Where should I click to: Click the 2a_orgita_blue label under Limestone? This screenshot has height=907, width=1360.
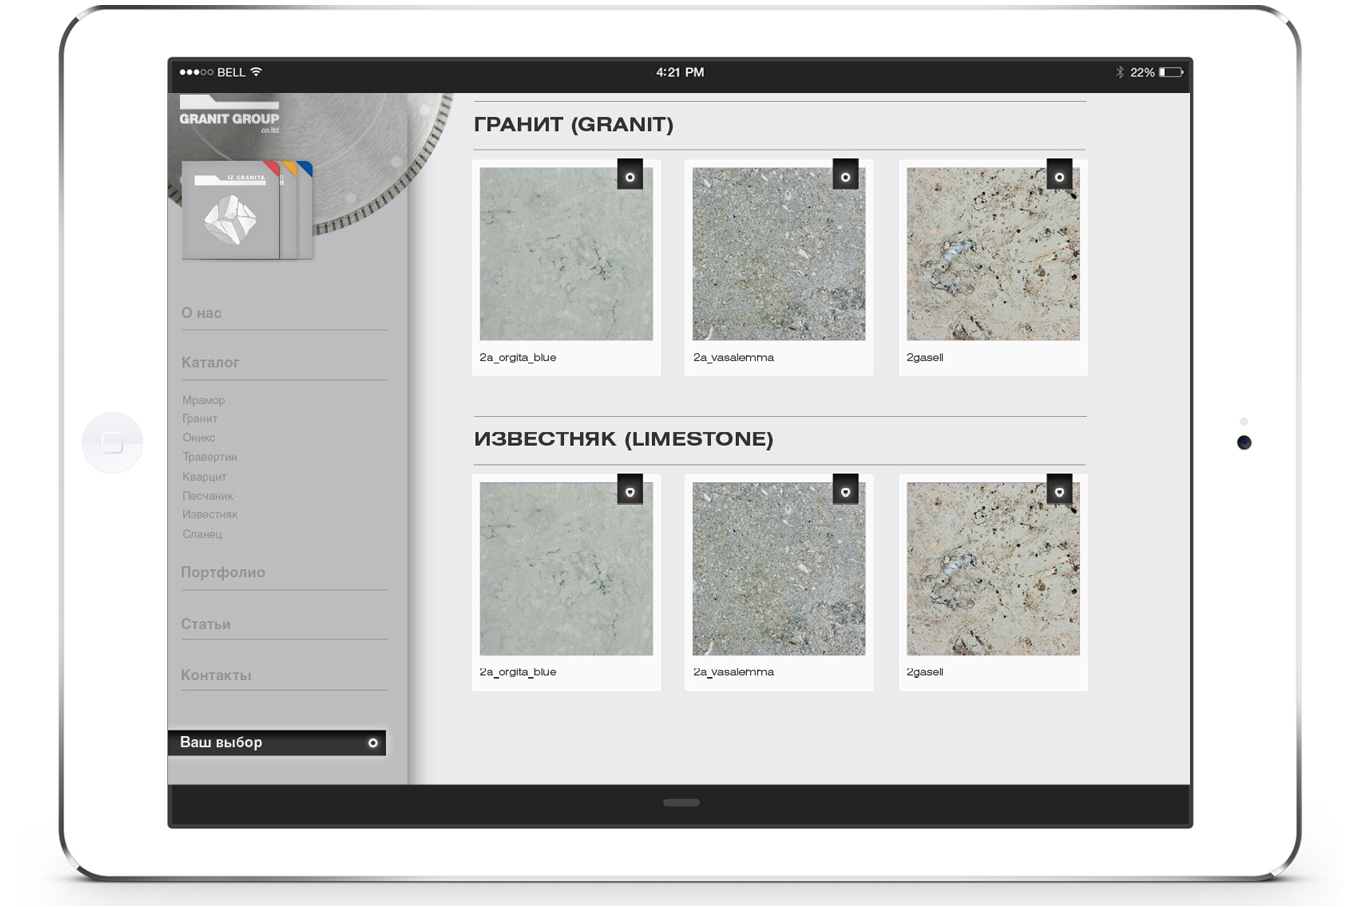coord(518,672)
